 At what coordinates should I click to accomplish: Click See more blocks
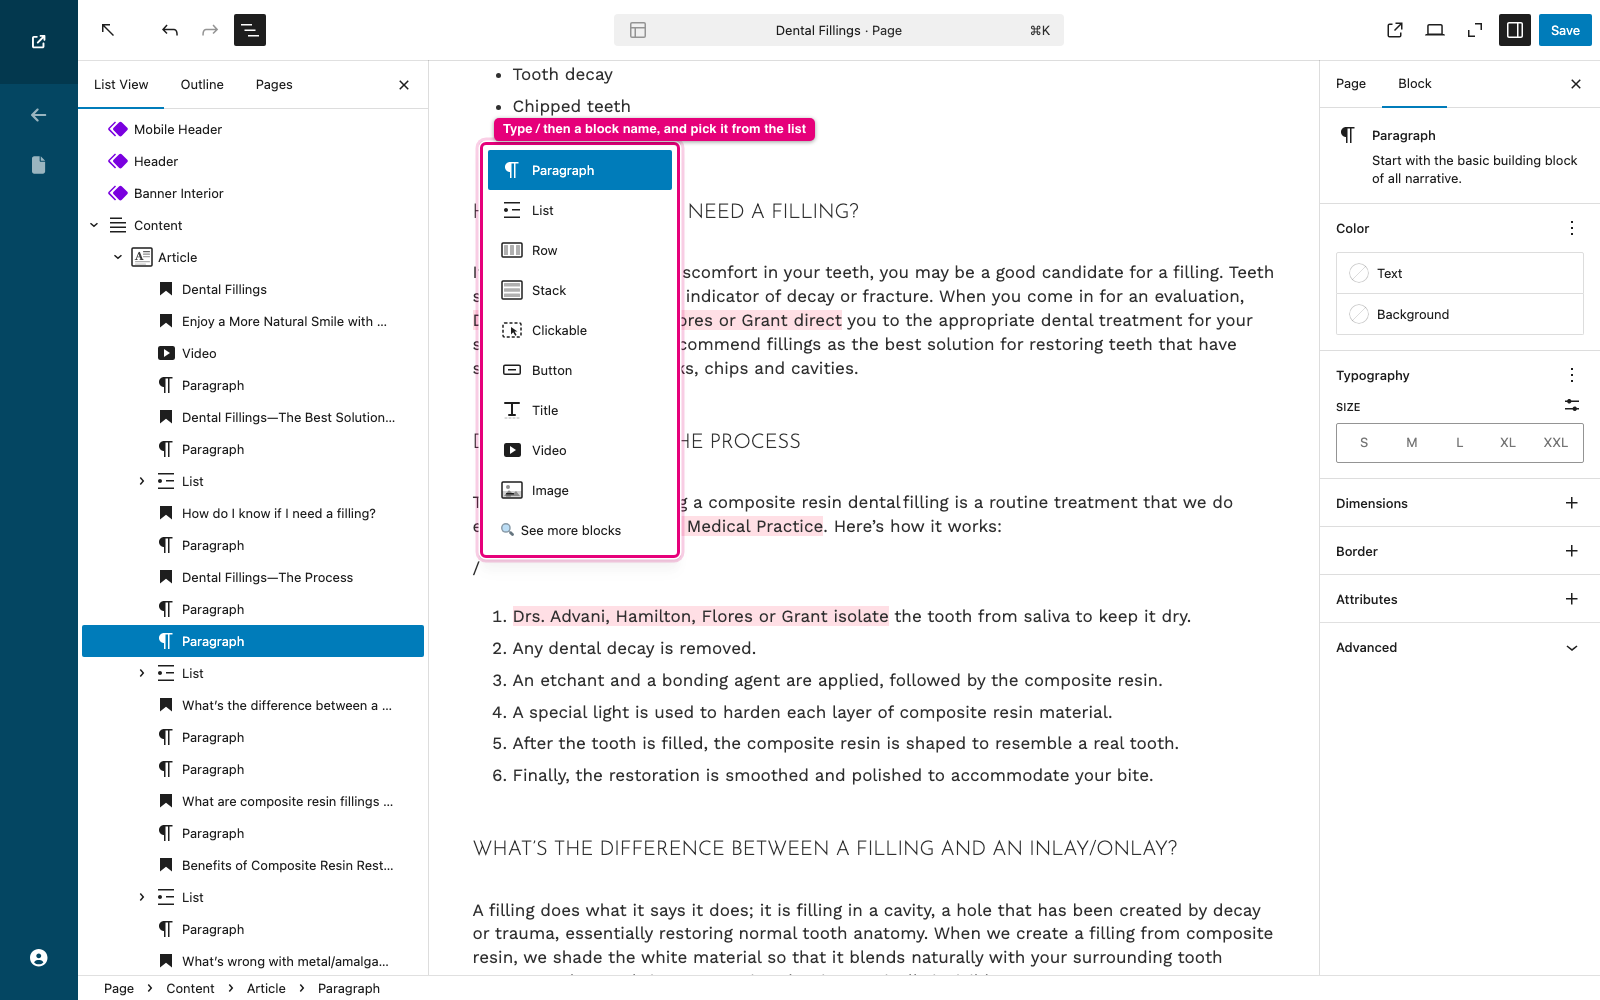pos(580,530)
